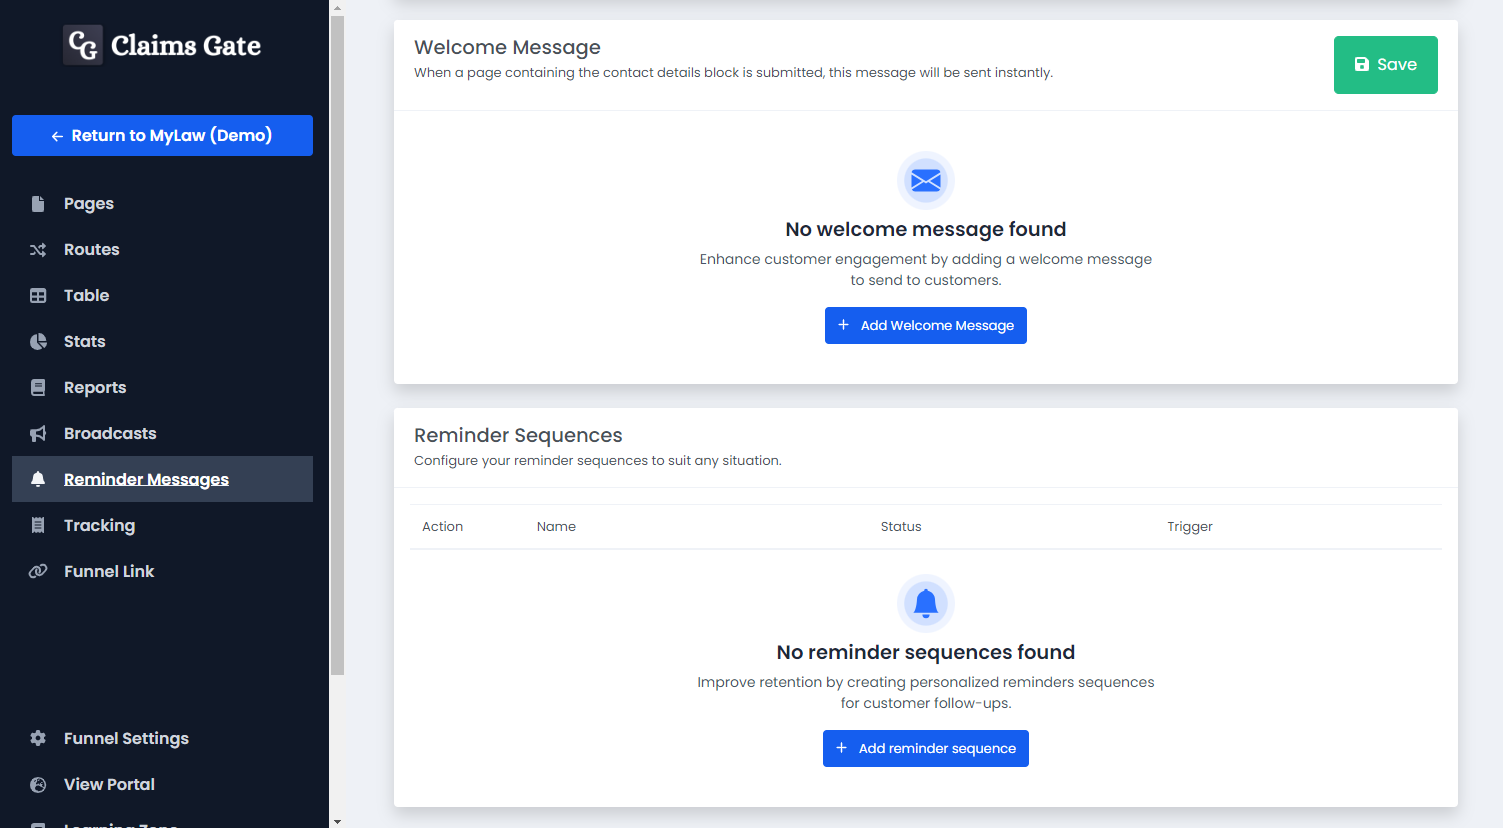The image size is (1503, 828).
Task: Click the floppy disk icon on Save button
Action: click(1362, 64)
